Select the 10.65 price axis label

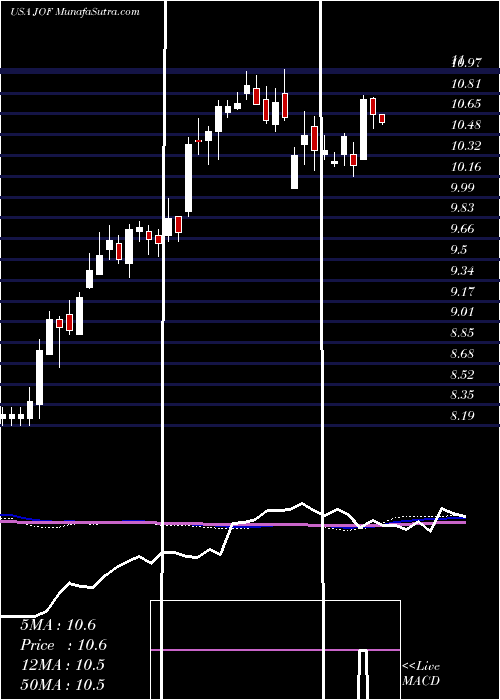tap(466, 104)
